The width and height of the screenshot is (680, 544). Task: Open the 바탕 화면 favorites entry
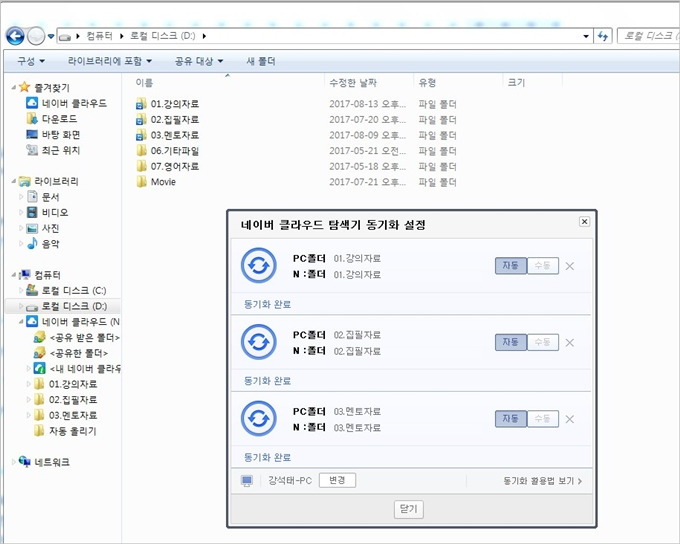(53, 134)
